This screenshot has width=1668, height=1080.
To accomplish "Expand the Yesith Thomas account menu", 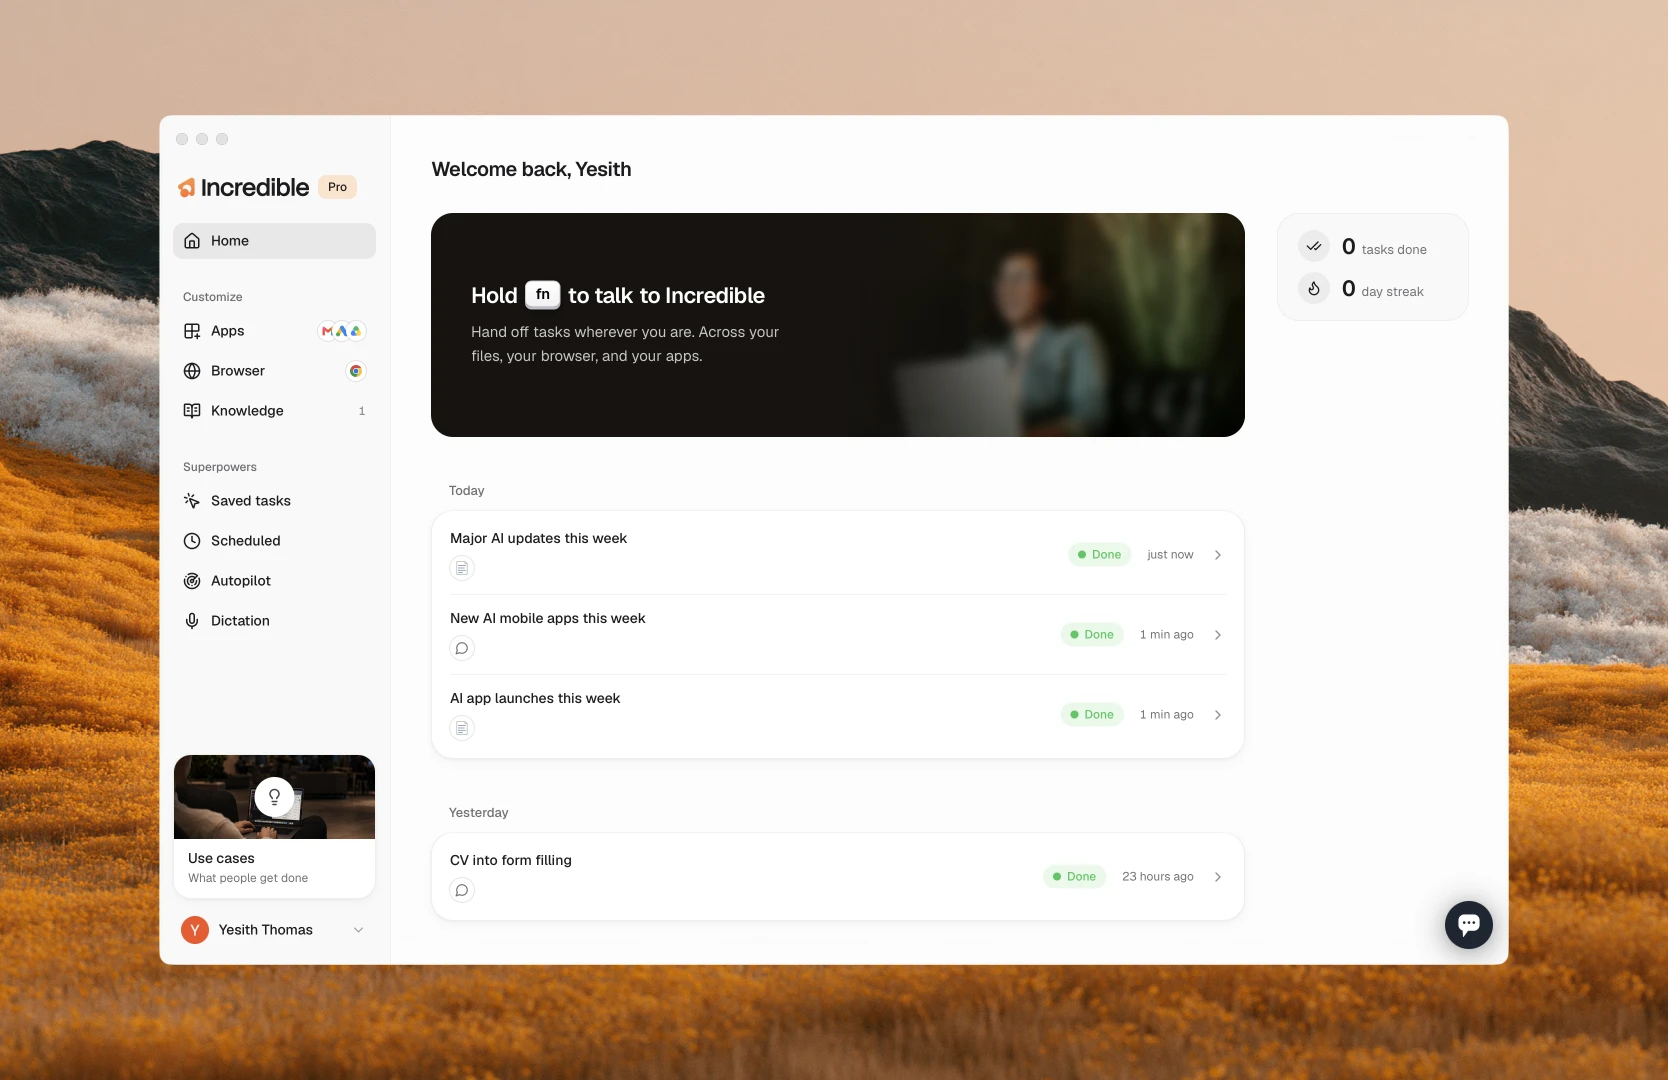I will tap(358, 930).
